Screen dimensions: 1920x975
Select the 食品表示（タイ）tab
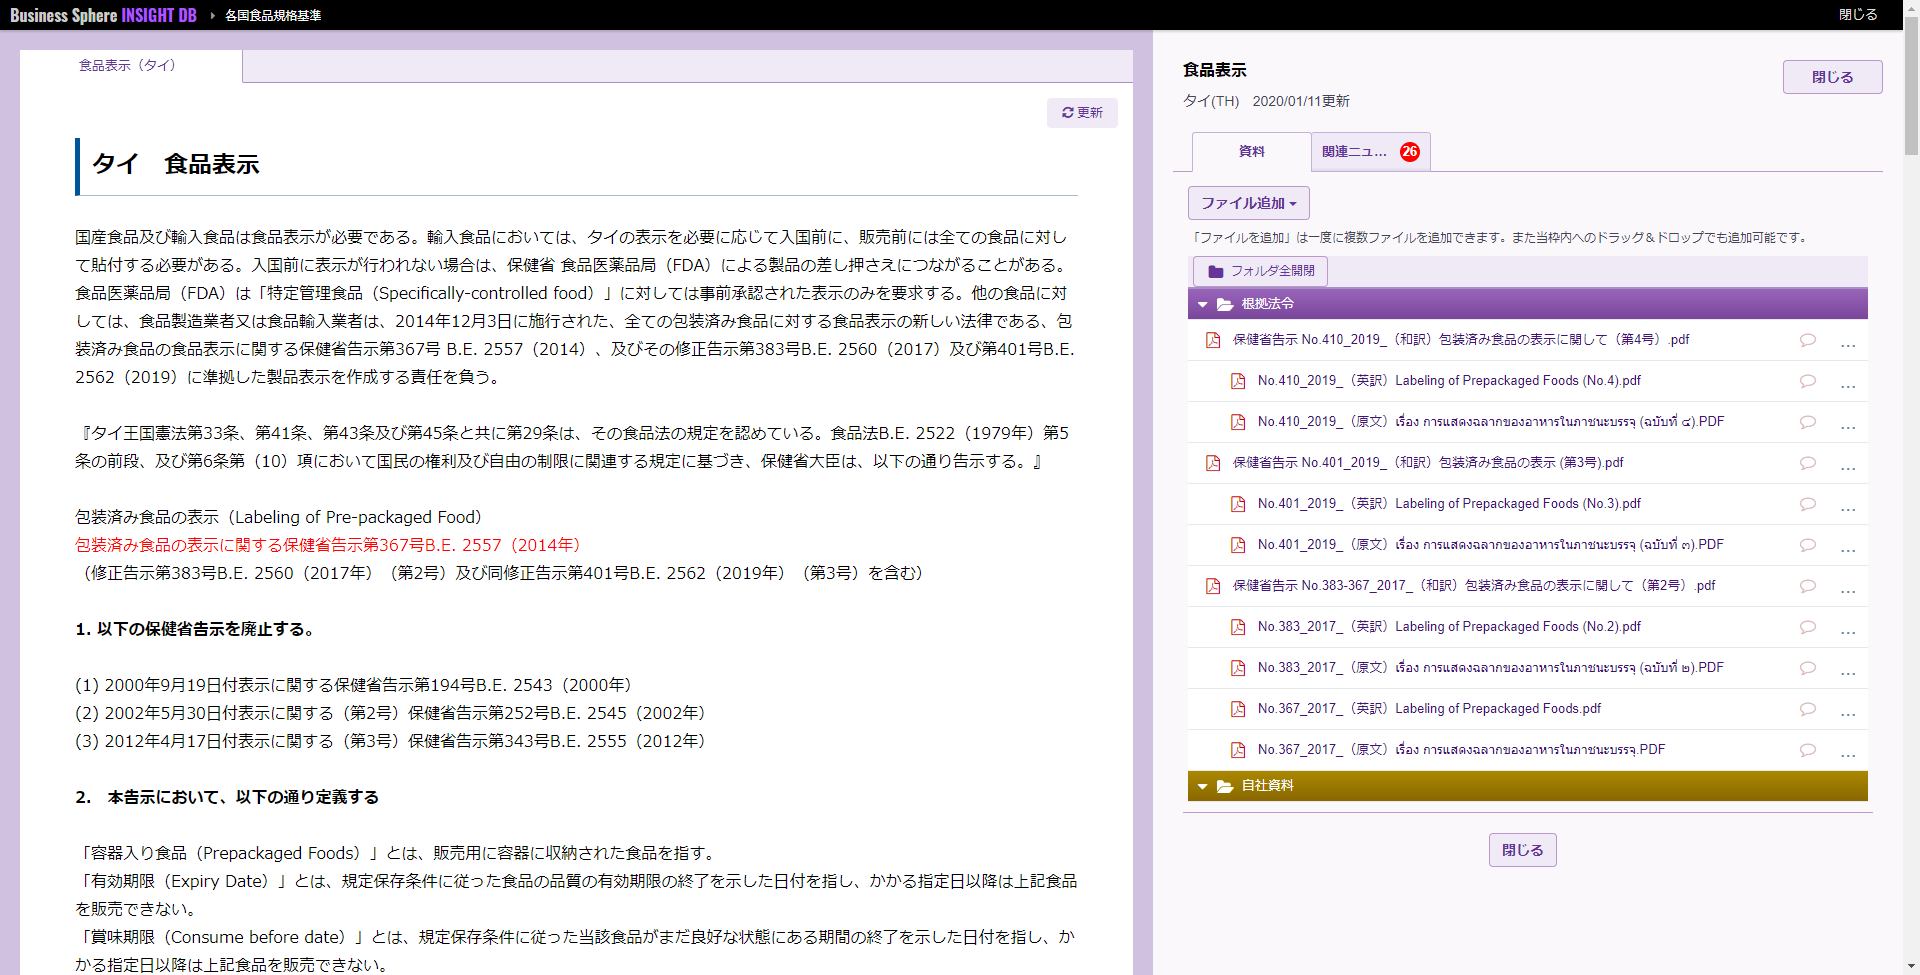point(128,66)
